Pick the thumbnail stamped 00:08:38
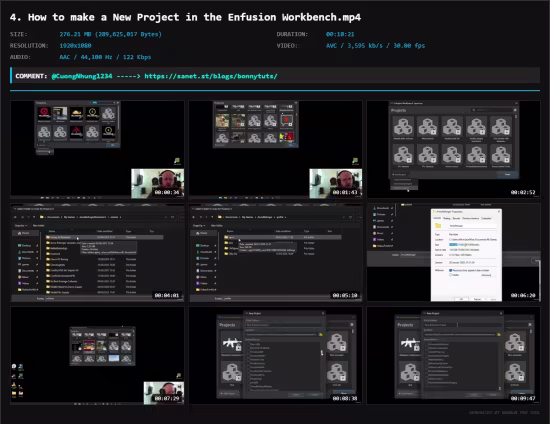Screen dimensions: 550x424 pyautogui.click(x=275, y=356)
